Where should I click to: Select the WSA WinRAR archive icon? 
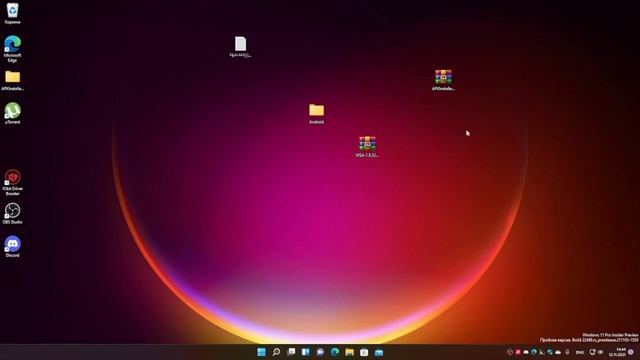coord(367,147)
